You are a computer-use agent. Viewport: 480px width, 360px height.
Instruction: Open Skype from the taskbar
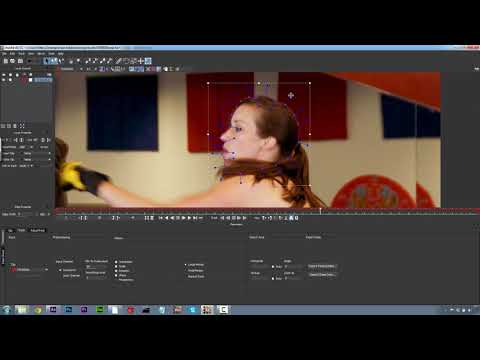click(192, 310)
